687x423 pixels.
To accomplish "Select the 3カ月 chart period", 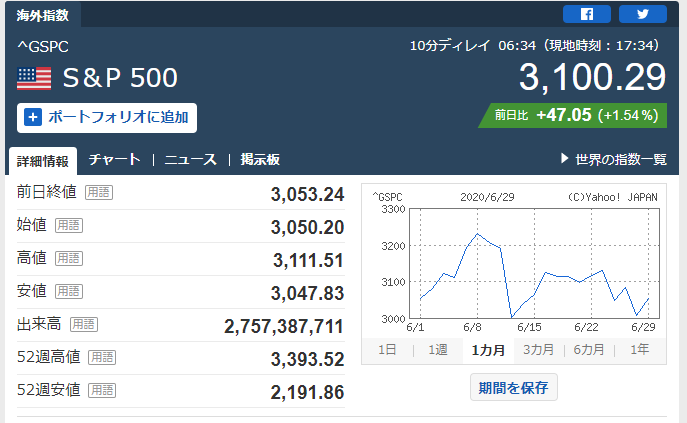I will tap(538, 350).
